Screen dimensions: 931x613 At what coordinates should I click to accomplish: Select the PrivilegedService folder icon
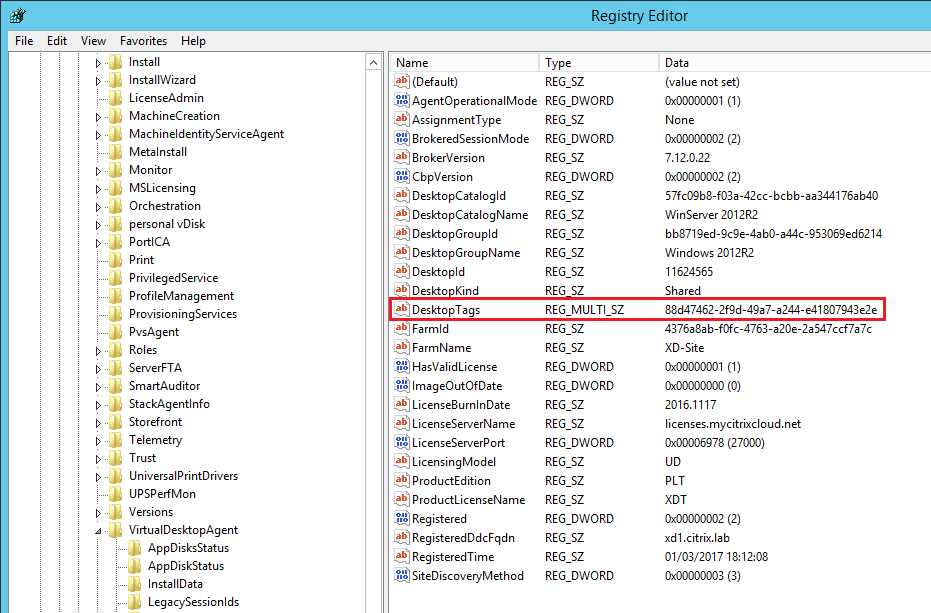[116, 278]
